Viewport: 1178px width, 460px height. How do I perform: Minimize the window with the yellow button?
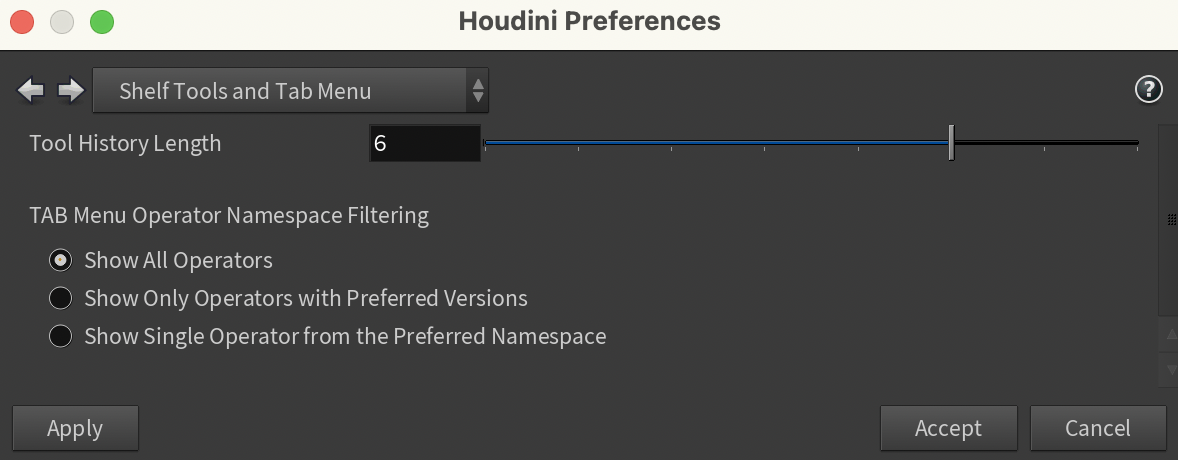[62, 21]
